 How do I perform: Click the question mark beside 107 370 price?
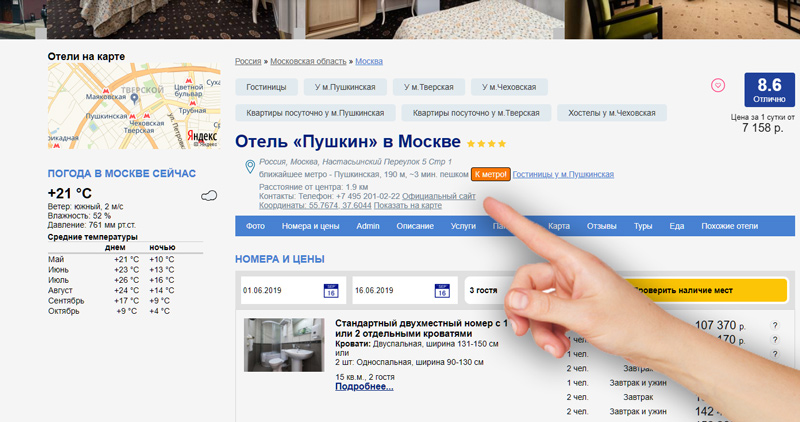774,326
